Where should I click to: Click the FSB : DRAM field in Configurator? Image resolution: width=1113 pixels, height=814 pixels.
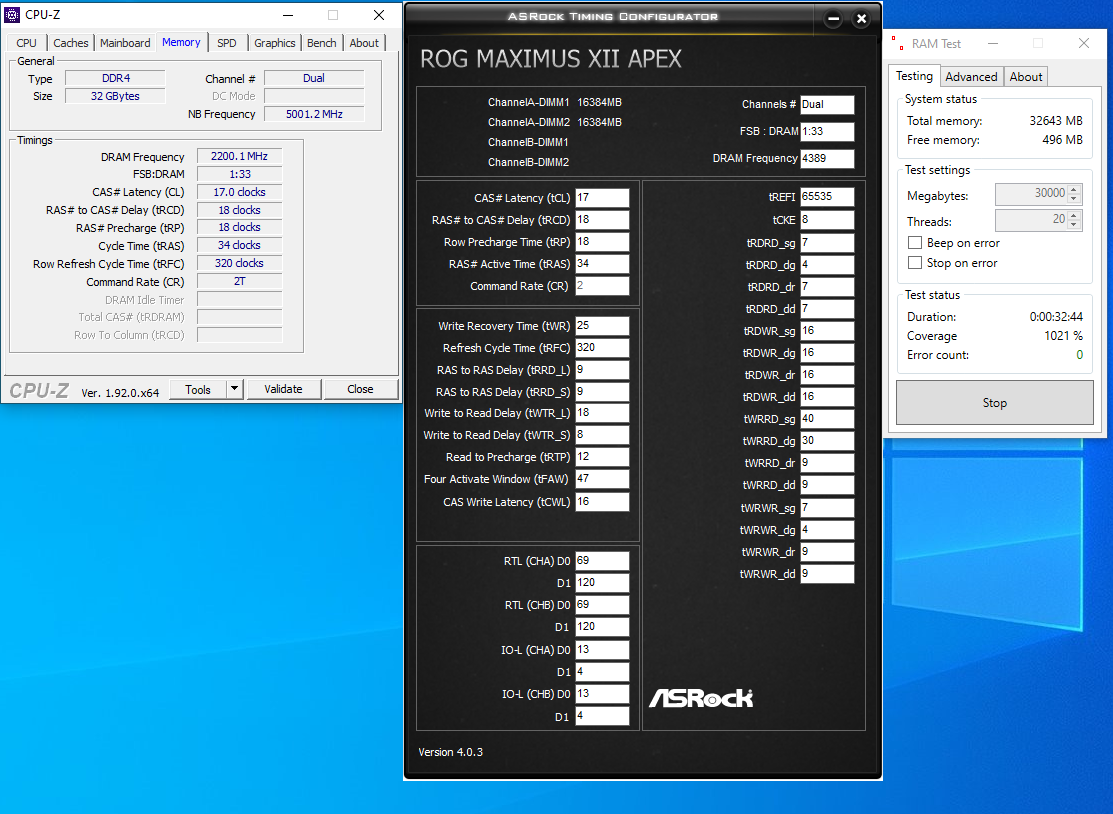827,131
